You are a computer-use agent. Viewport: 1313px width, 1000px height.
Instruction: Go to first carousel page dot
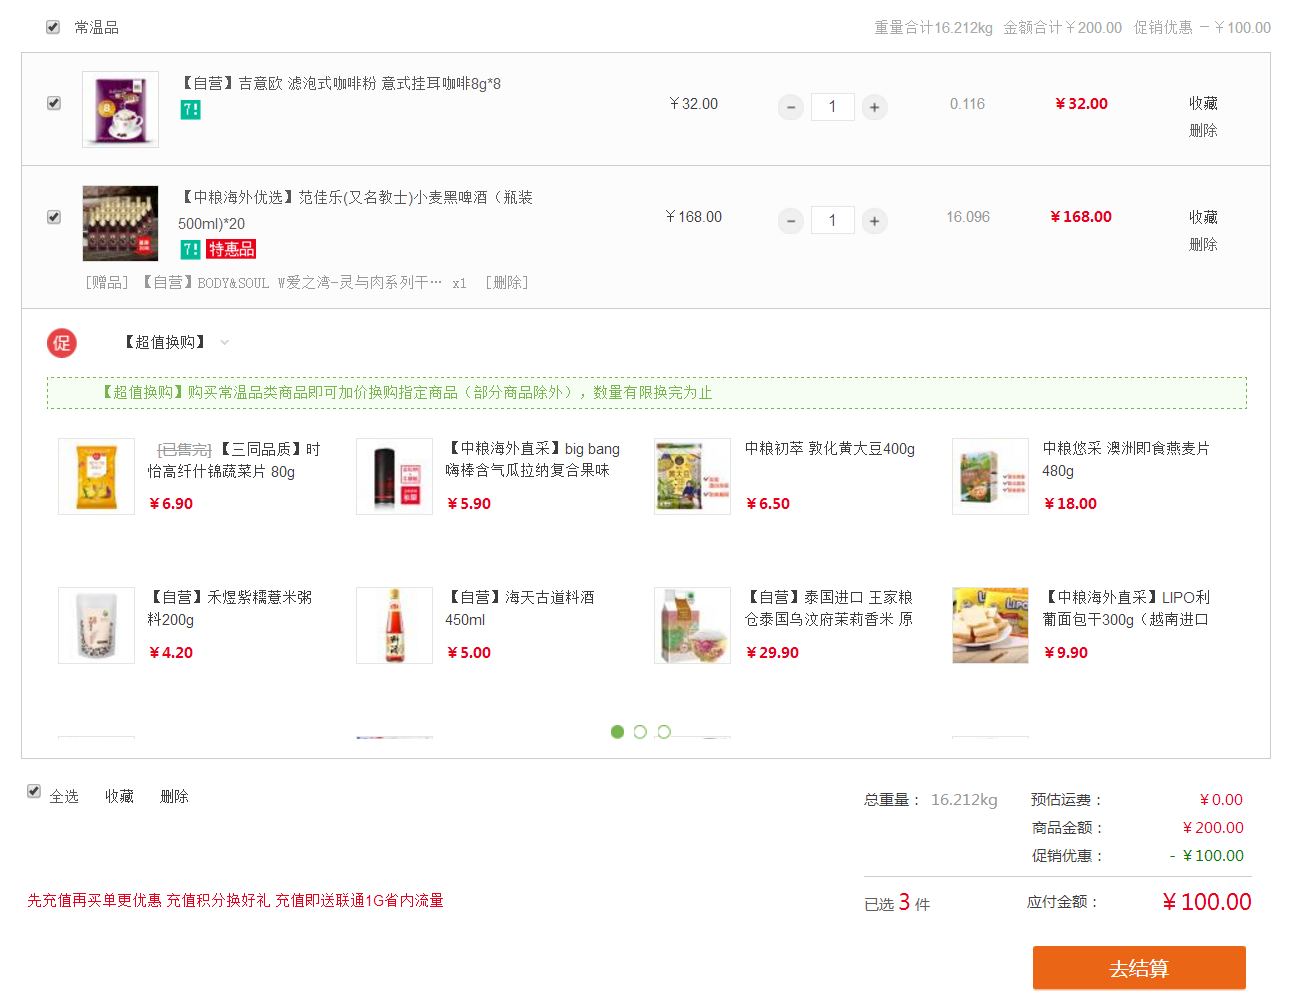tap(617, 732)
